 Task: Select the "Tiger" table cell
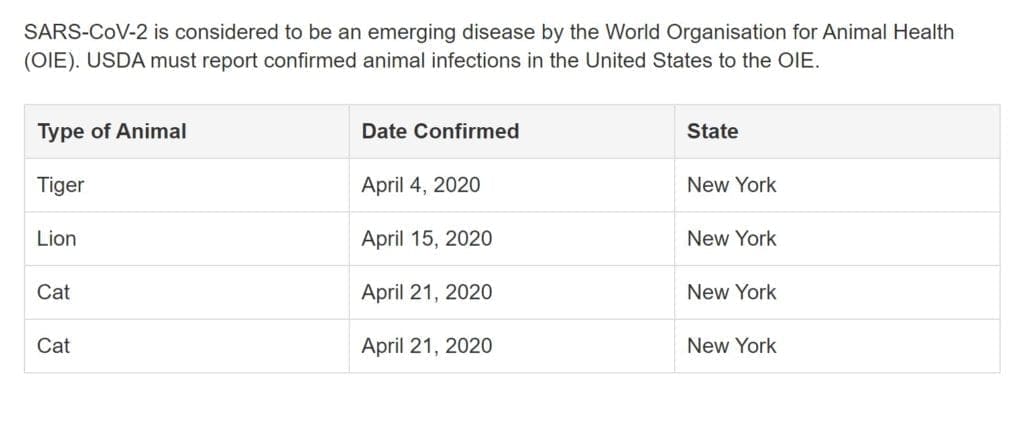pyautogui.click(x=187, y=185)
